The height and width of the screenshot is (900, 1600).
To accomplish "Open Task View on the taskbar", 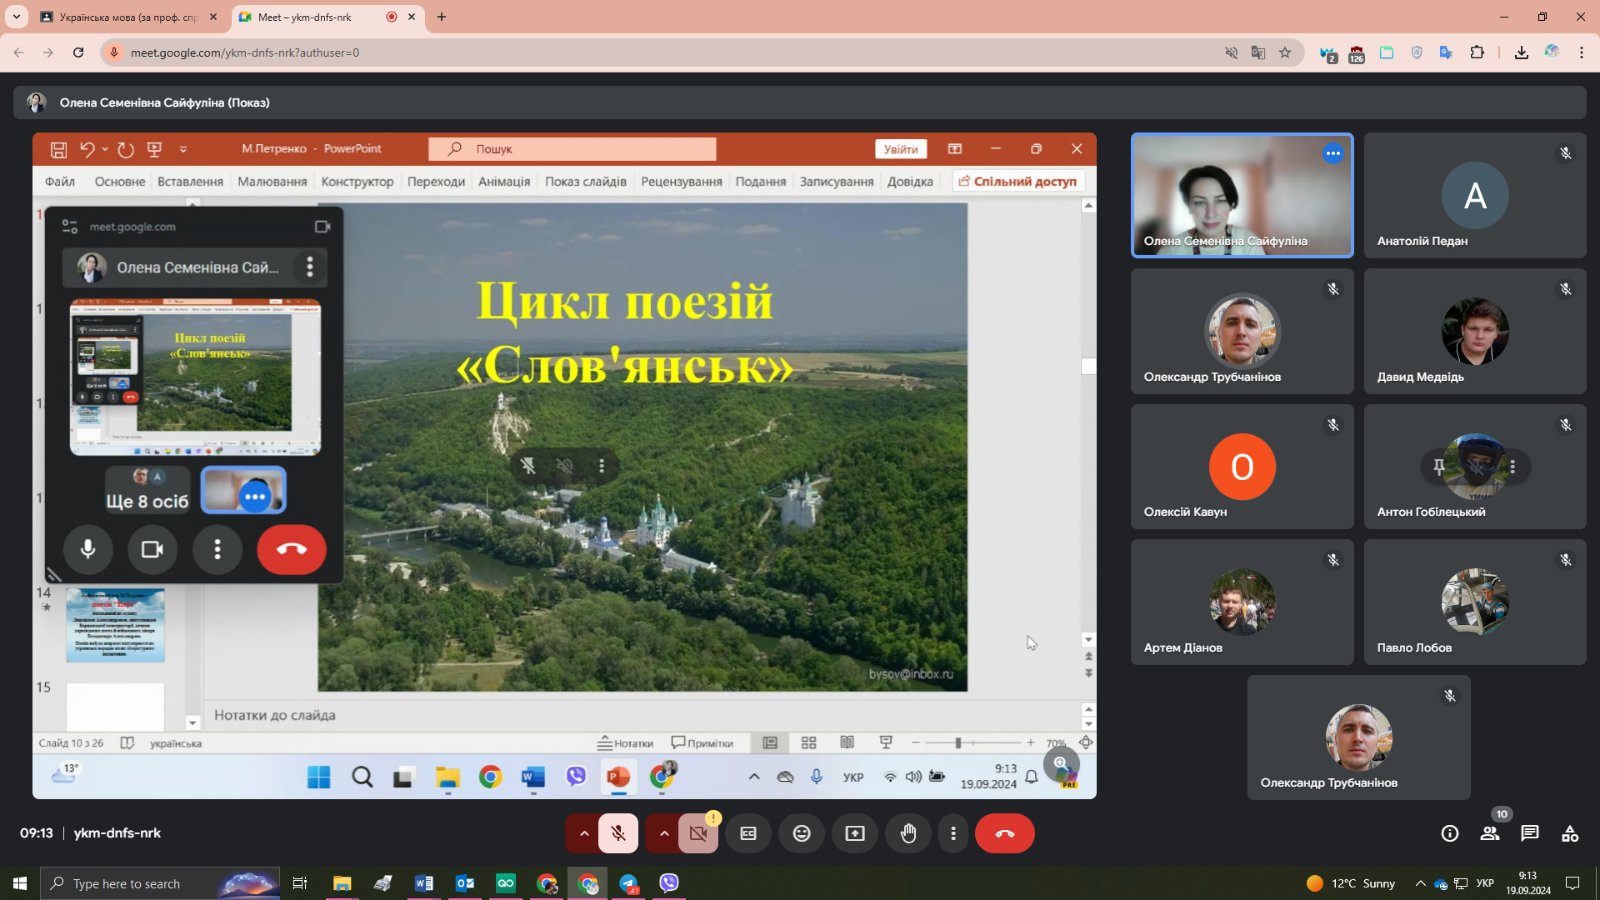I will [x=299, y=883].
